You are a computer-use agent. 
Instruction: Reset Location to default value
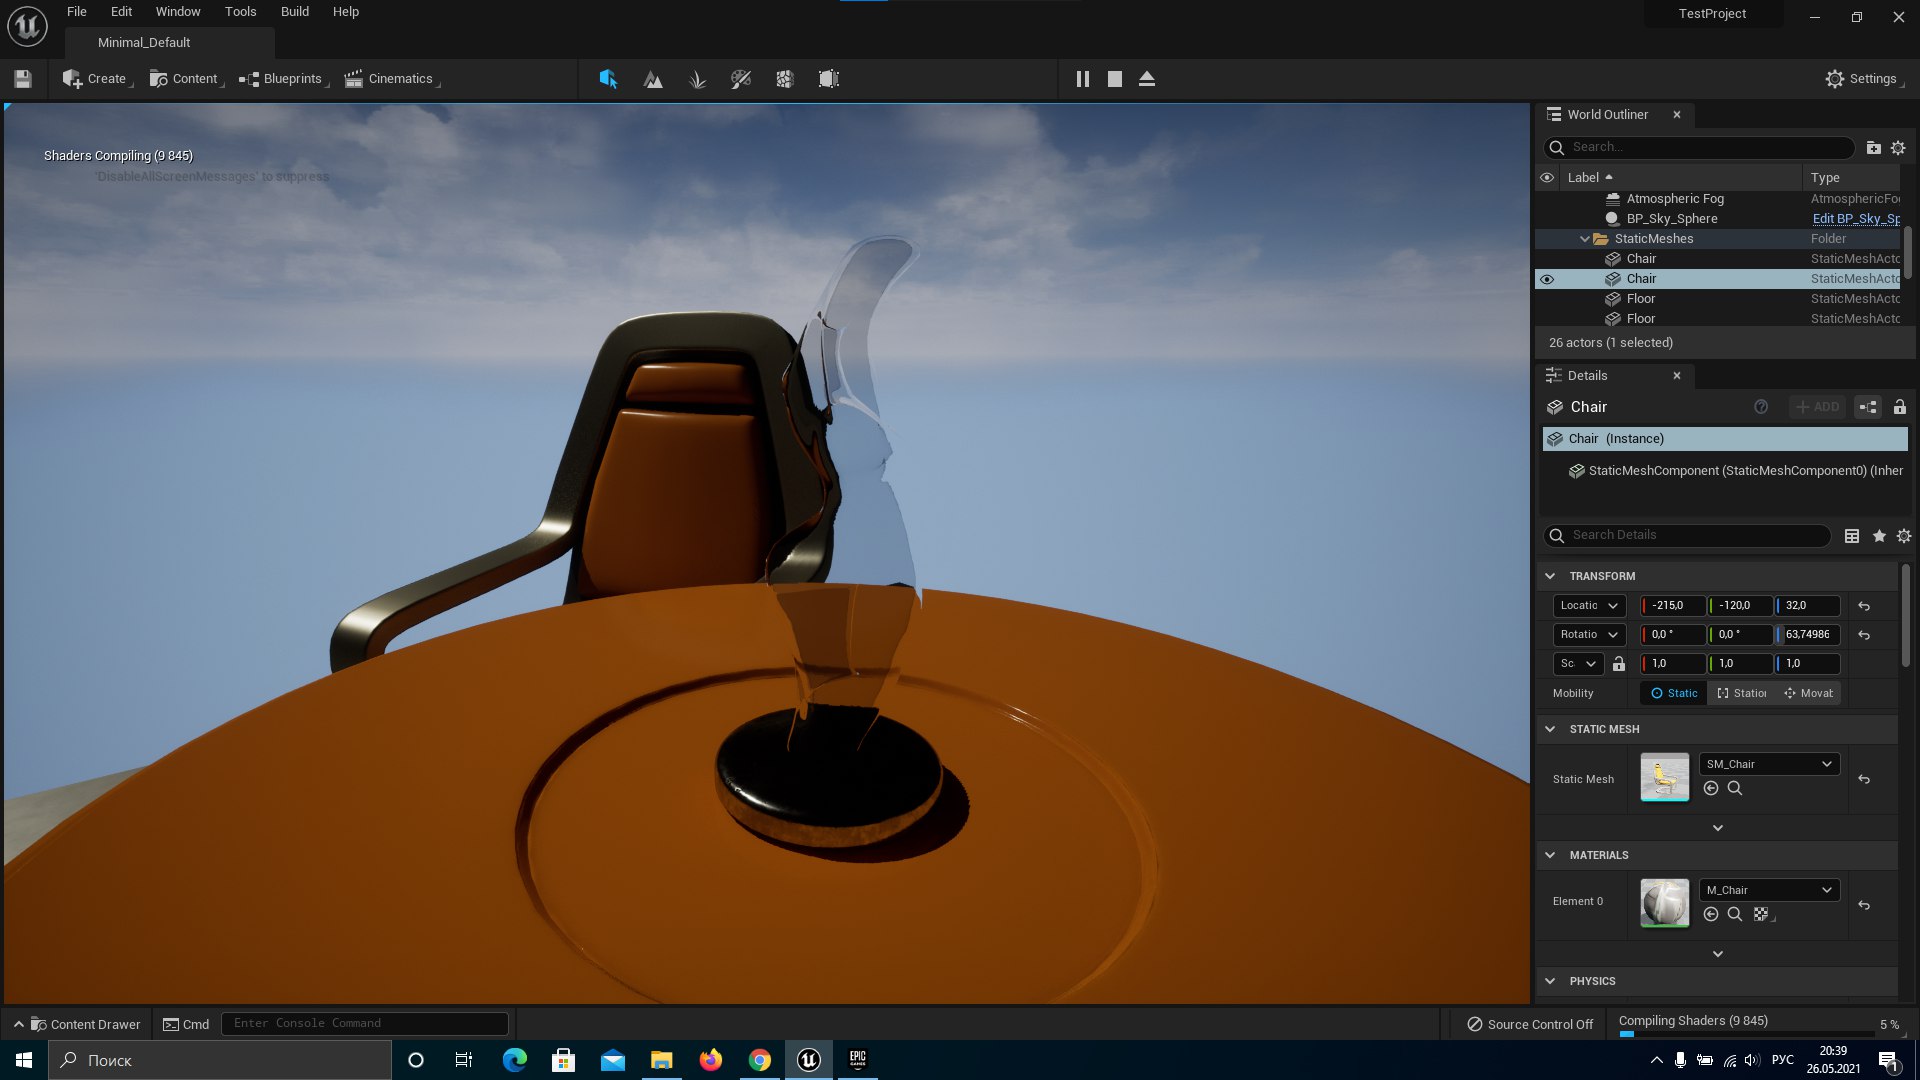click(1864, 606)
